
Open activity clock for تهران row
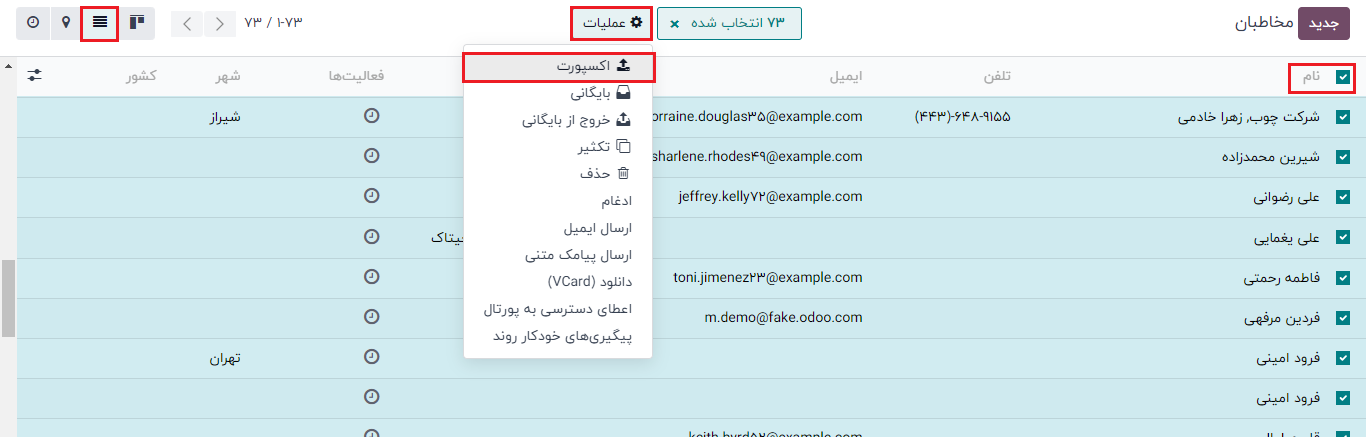click(x=372, y=357)
